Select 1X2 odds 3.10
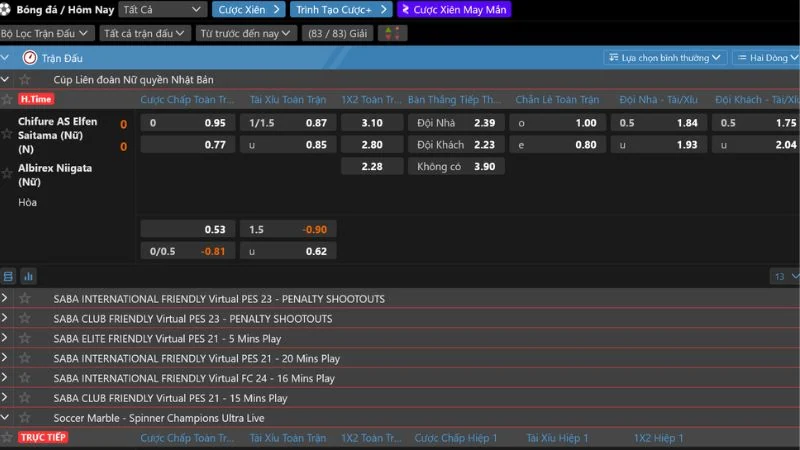800x450 pixels. 372,123
